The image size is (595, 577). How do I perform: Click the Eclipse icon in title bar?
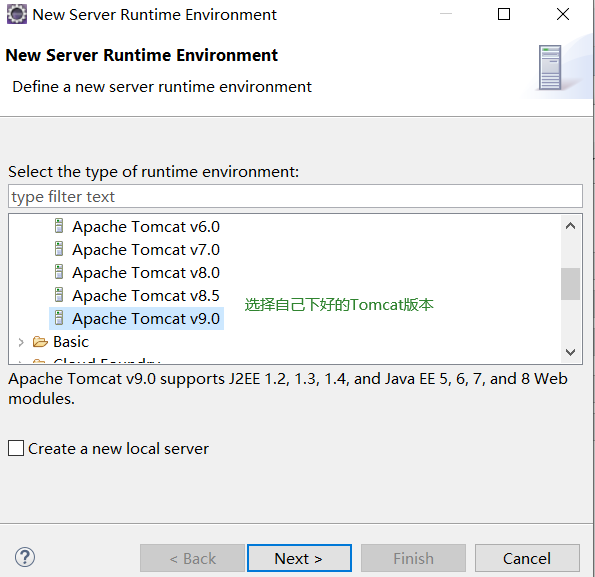(17, 14)
